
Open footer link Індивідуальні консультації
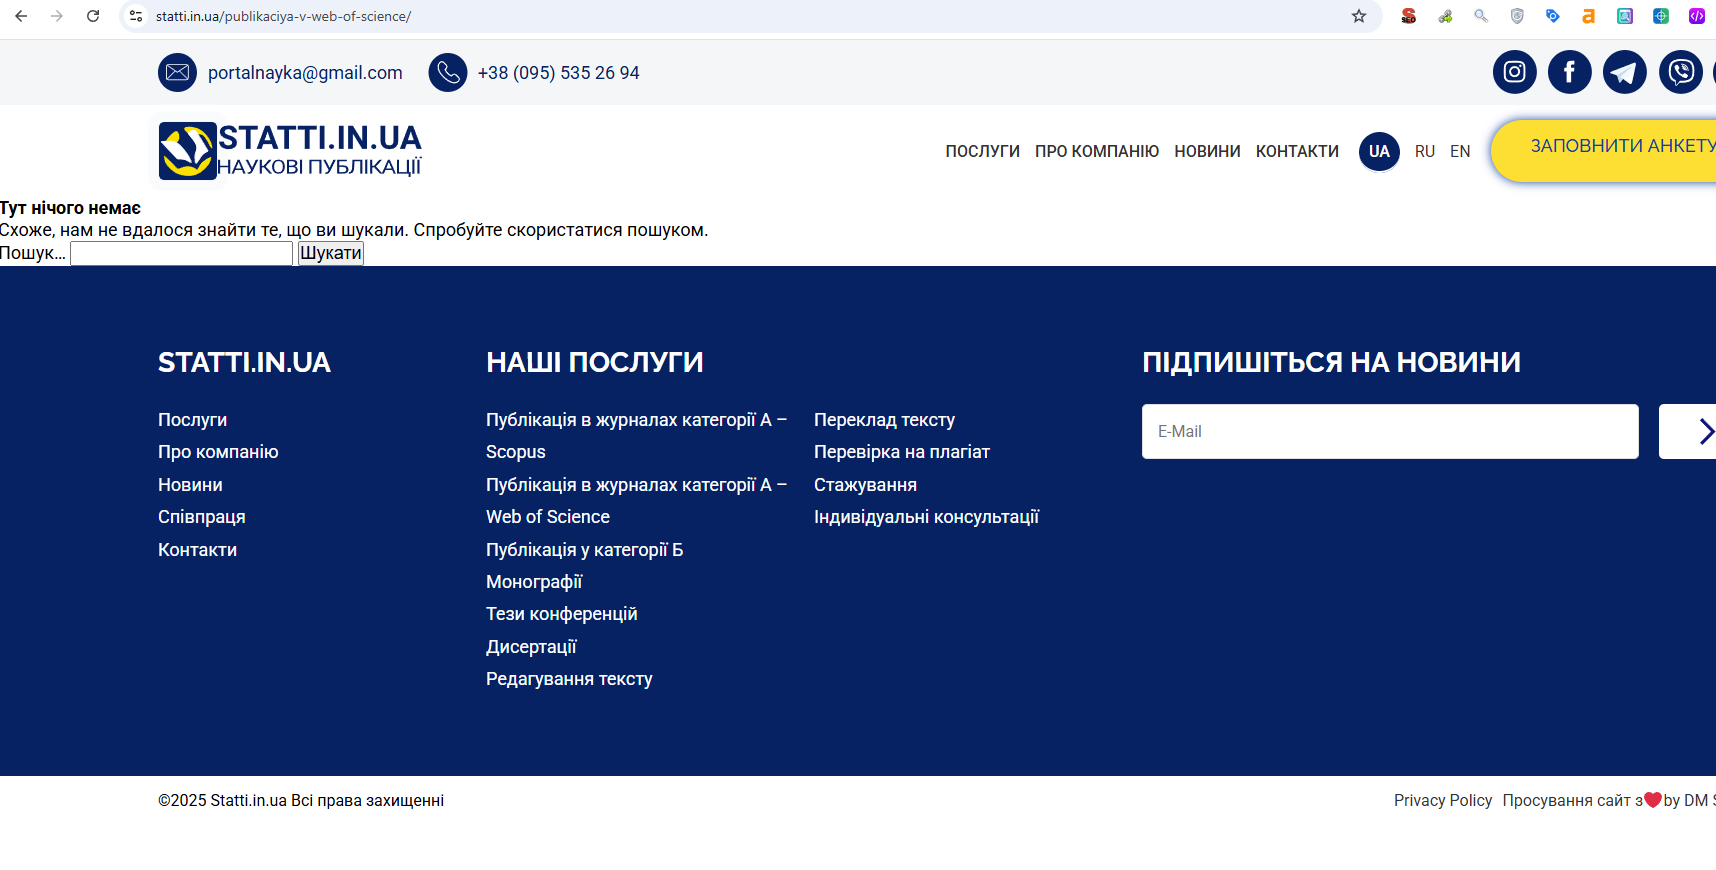click(x=926, y=517)
